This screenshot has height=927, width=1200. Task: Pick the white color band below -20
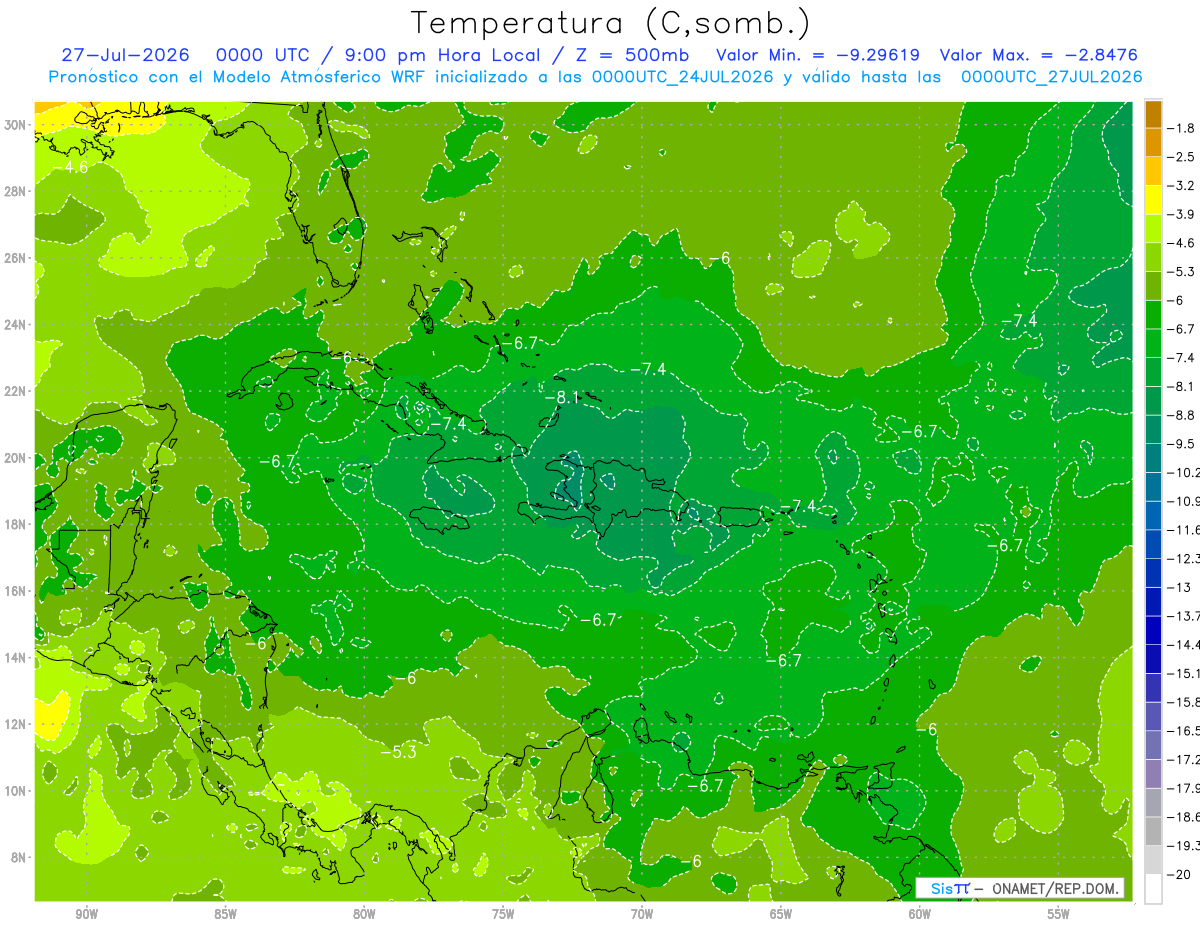(1153, 889)
